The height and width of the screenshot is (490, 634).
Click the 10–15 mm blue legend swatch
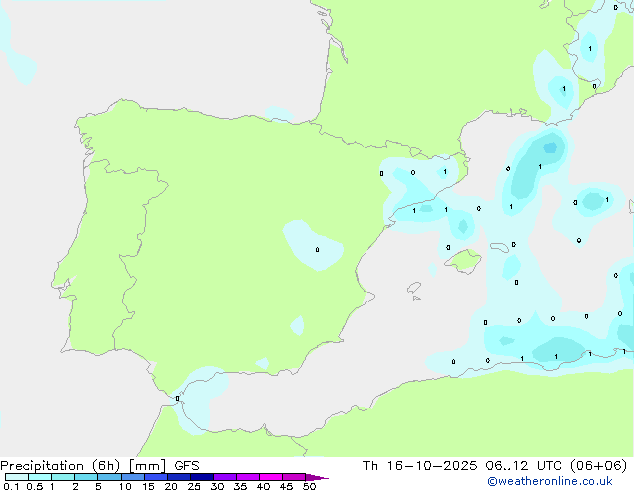point(133,477)
